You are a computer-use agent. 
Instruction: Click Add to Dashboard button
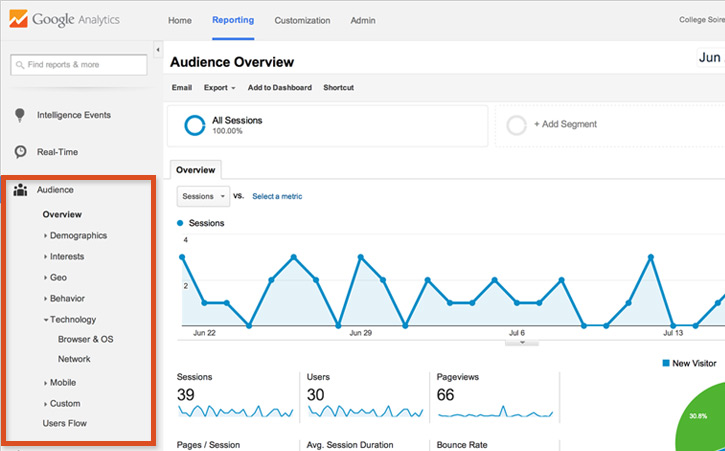(279, 88)
